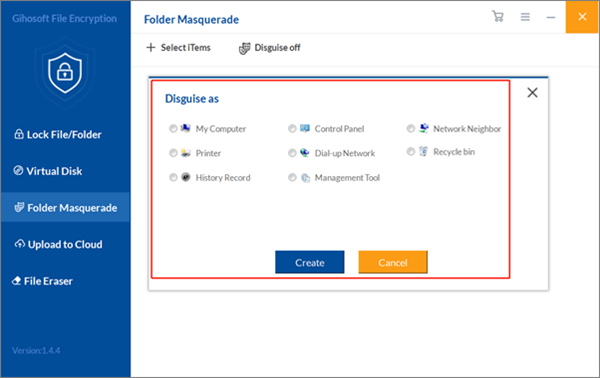Open Lock File/Folder in sidebar
The image size is (600, 378).
pyautogui.click(x=65, y=135)
